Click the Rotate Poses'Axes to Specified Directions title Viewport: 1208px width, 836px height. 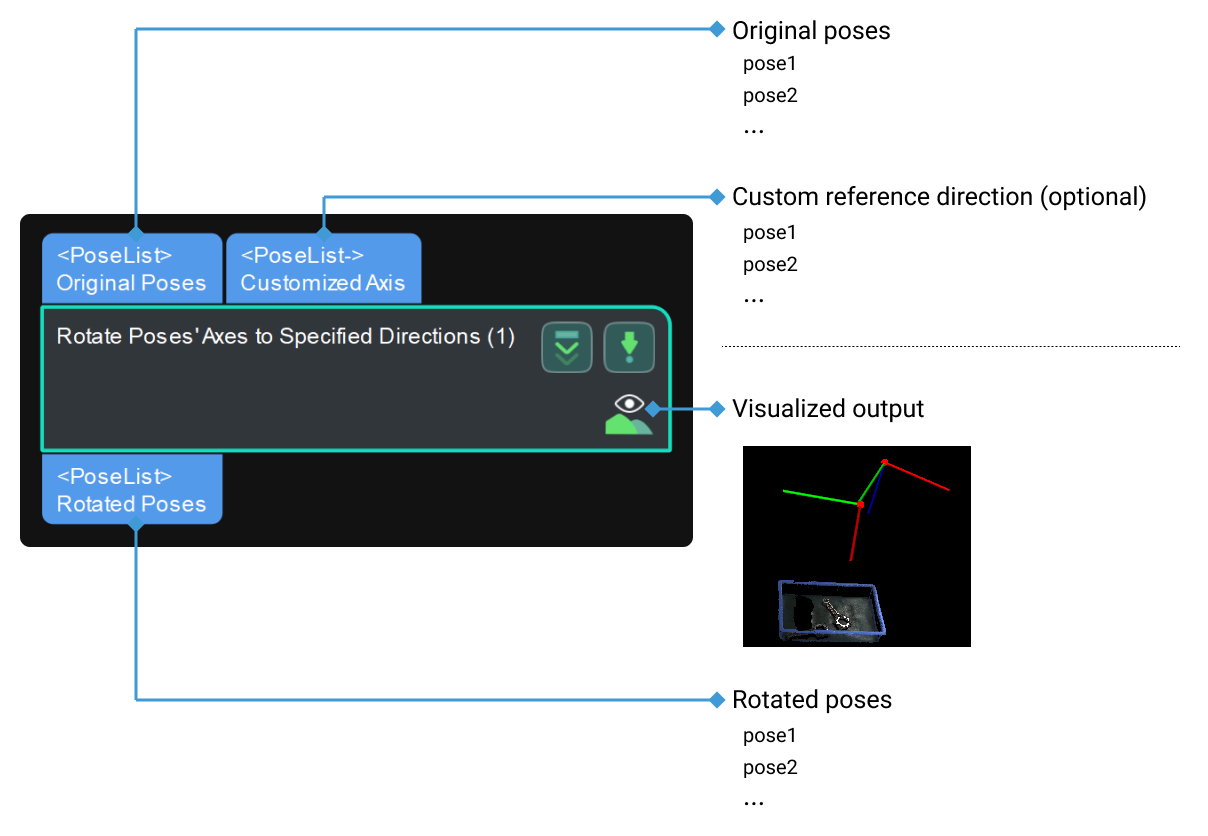286,337
